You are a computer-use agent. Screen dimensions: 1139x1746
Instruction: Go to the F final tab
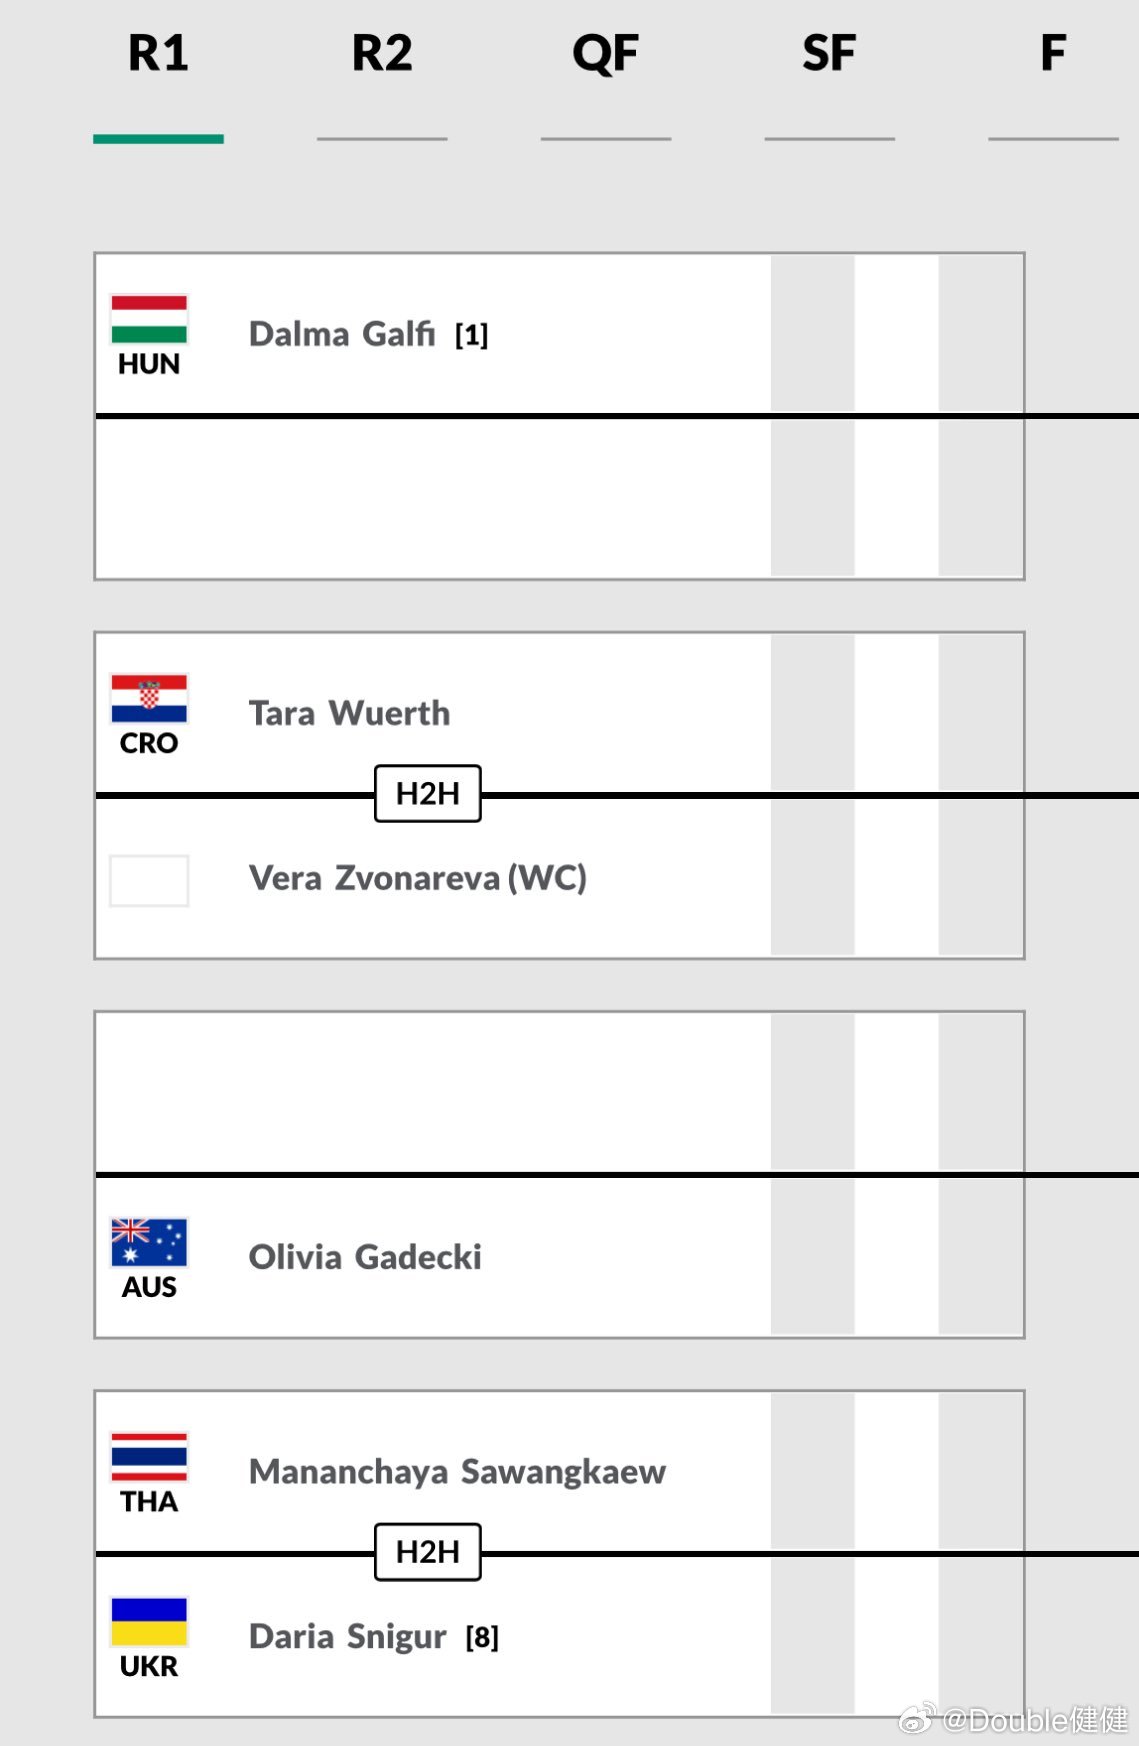point(1052,54)
